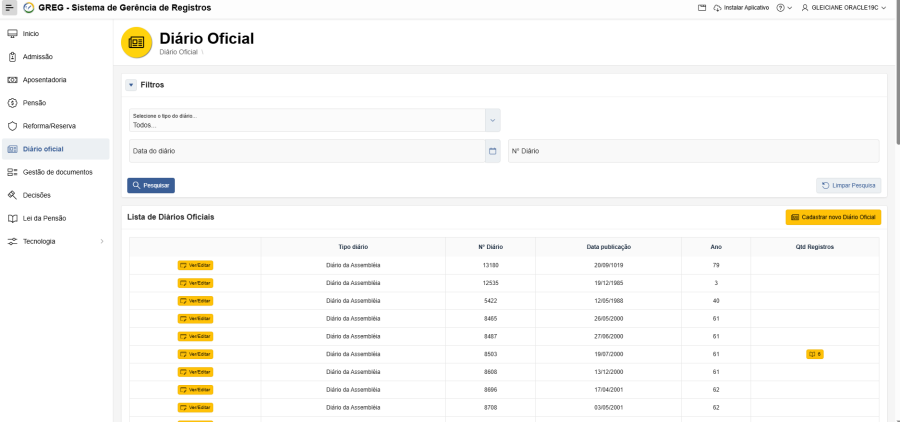This screenshot has height=422, width=900.
Task: Click Cadastrar novo Diário Oficial button
Action: (x=833, y=217)
